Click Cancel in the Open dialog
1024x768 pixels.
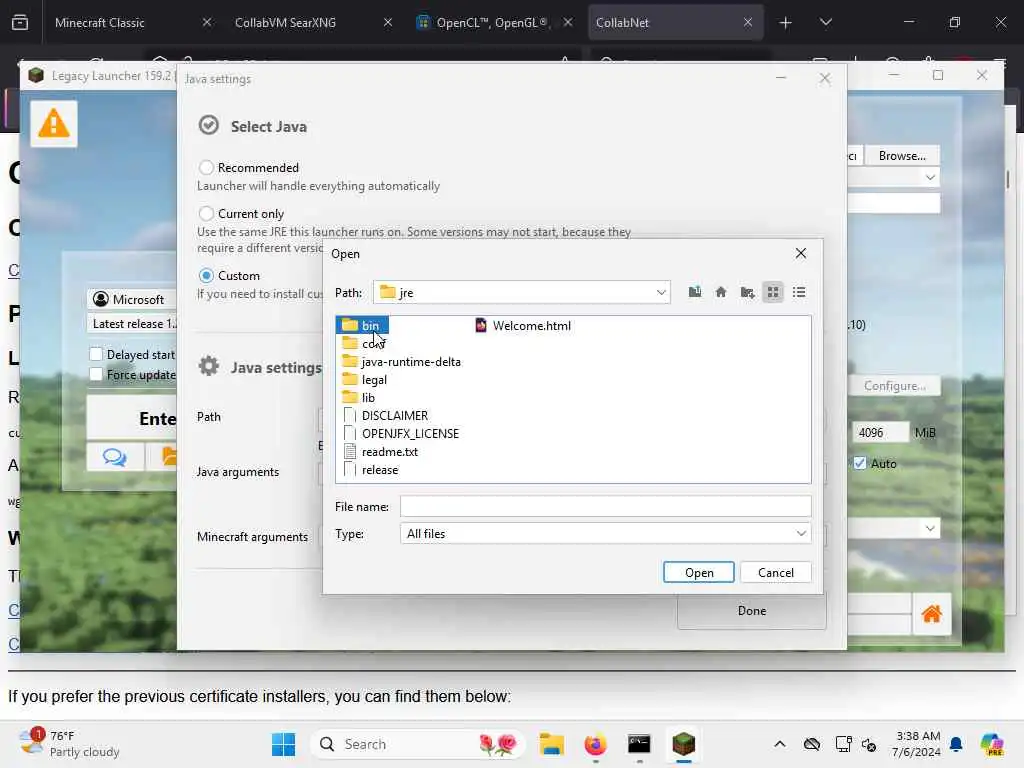(x=776, y=572)
